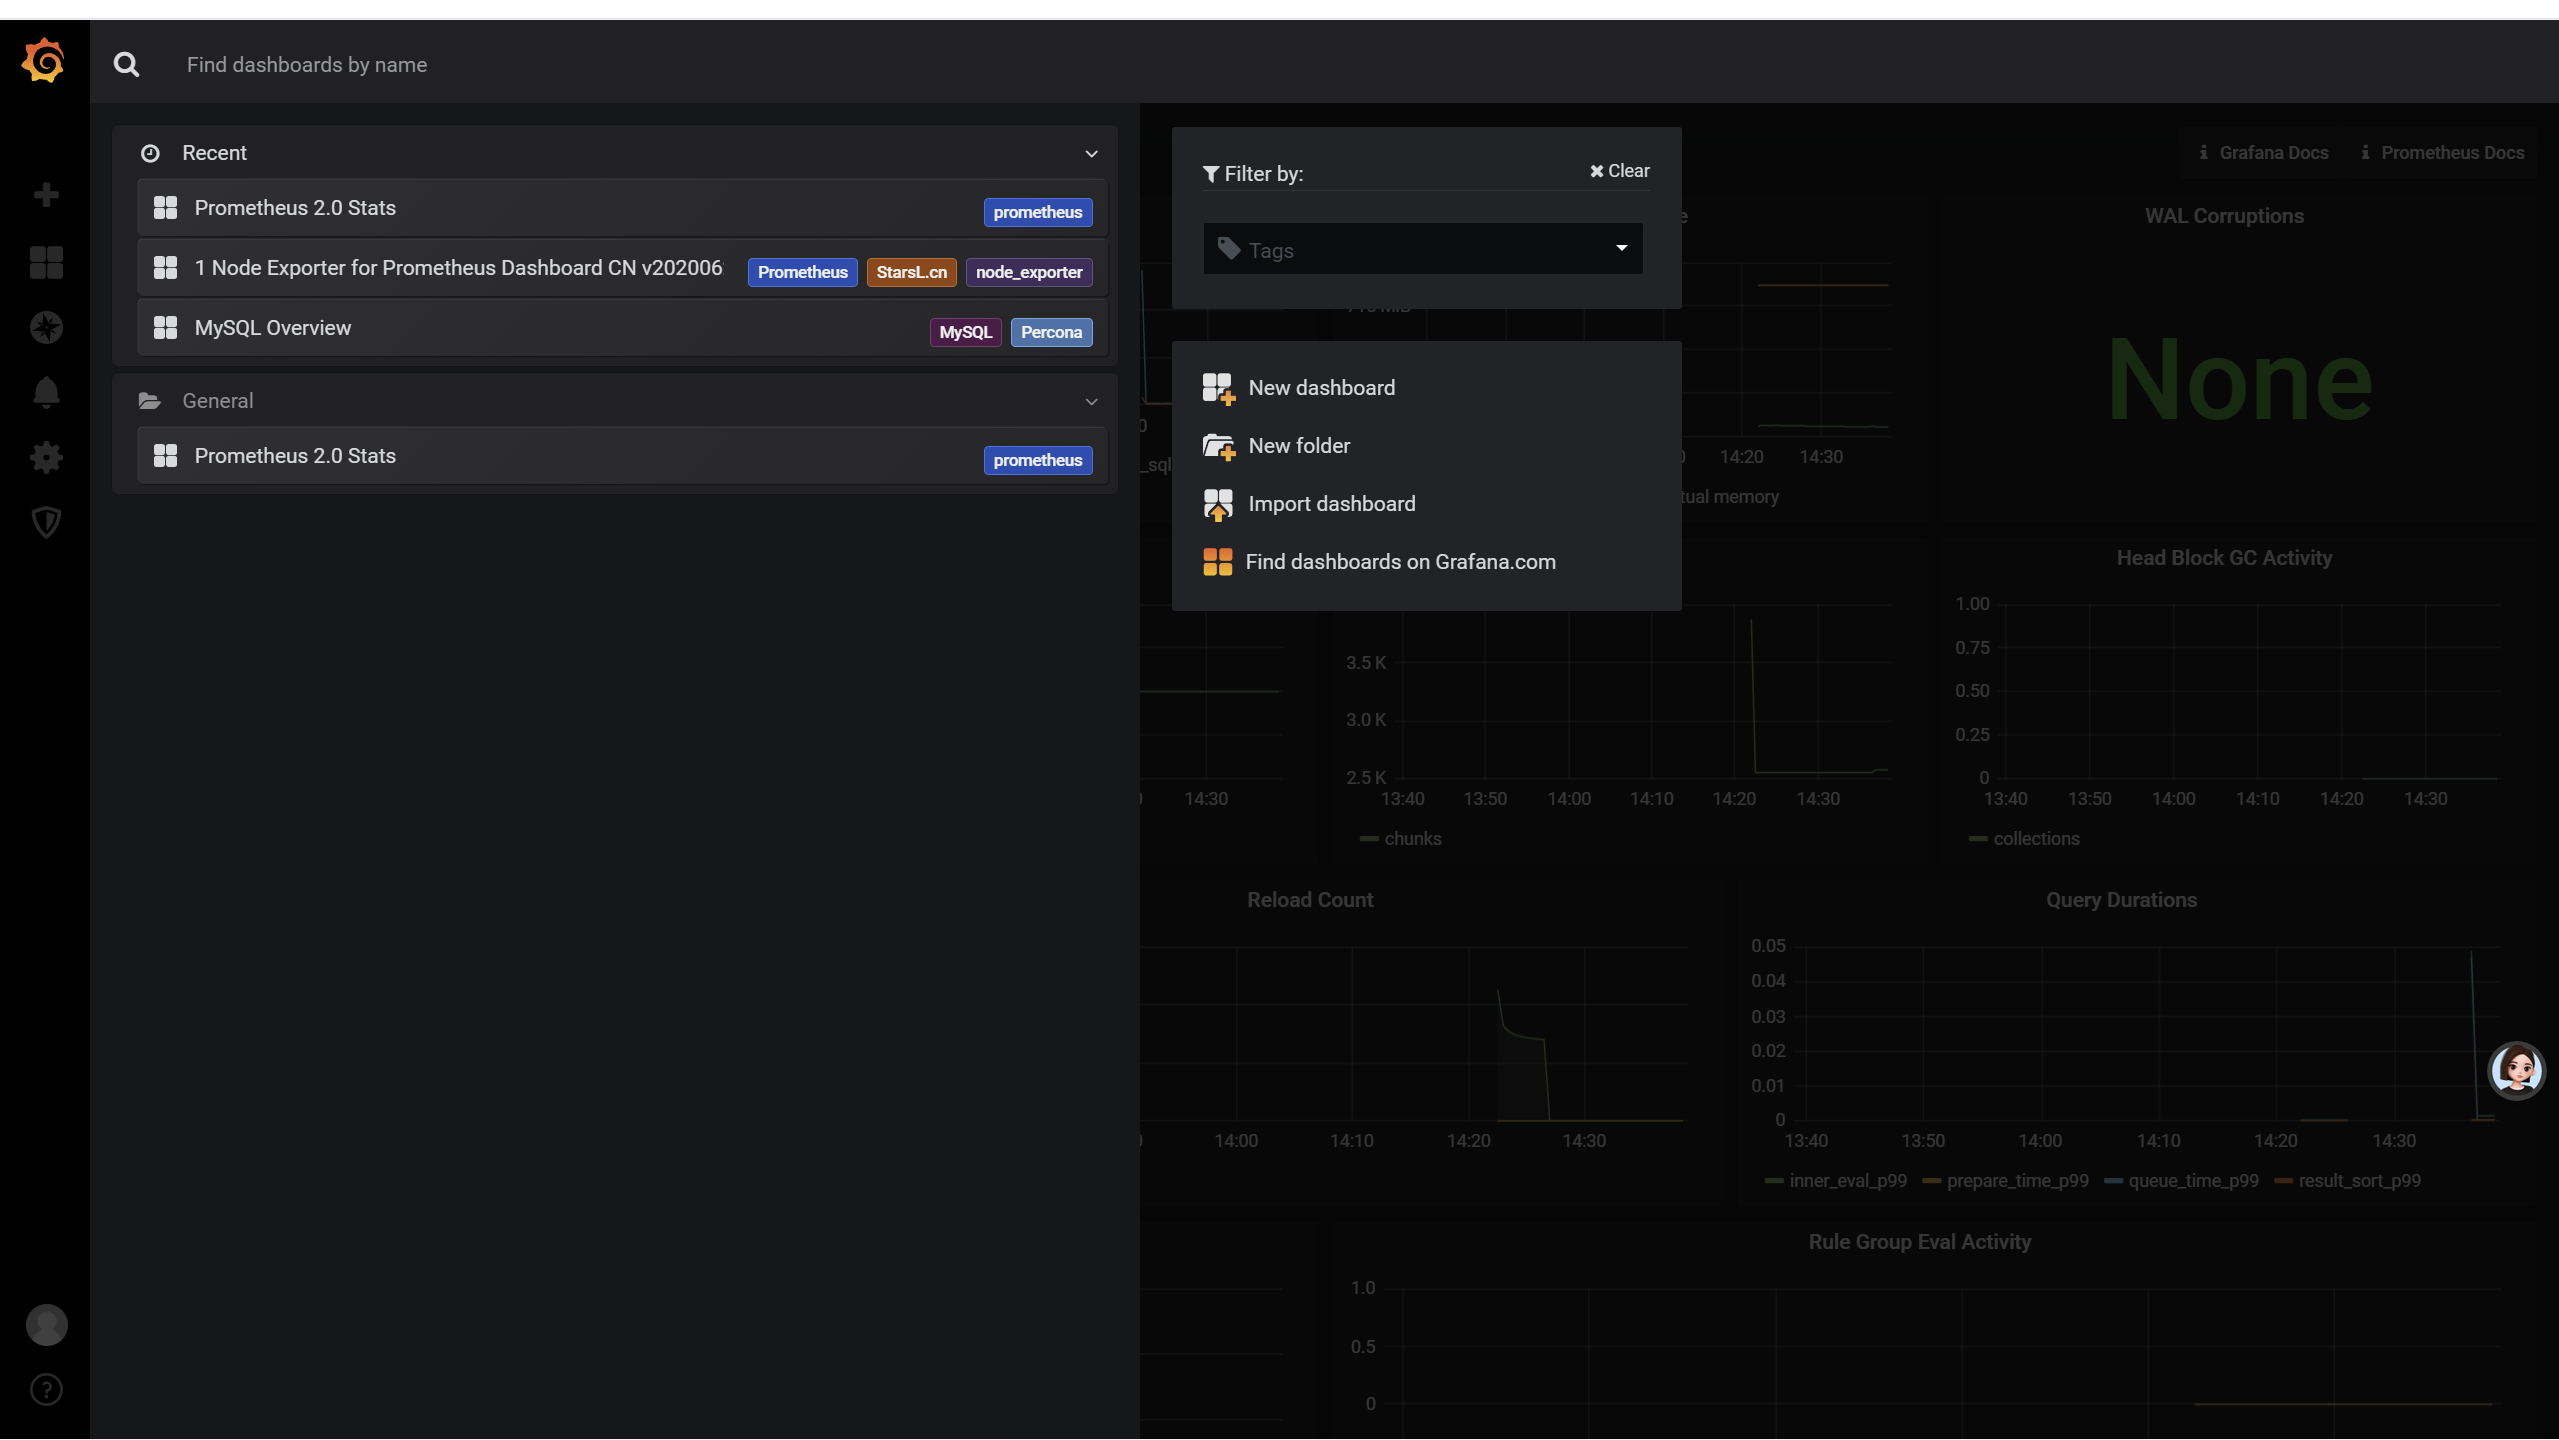Open the Help question mark icon
Viewport: 2559px width, 1440px height.
pos(46,1390)
